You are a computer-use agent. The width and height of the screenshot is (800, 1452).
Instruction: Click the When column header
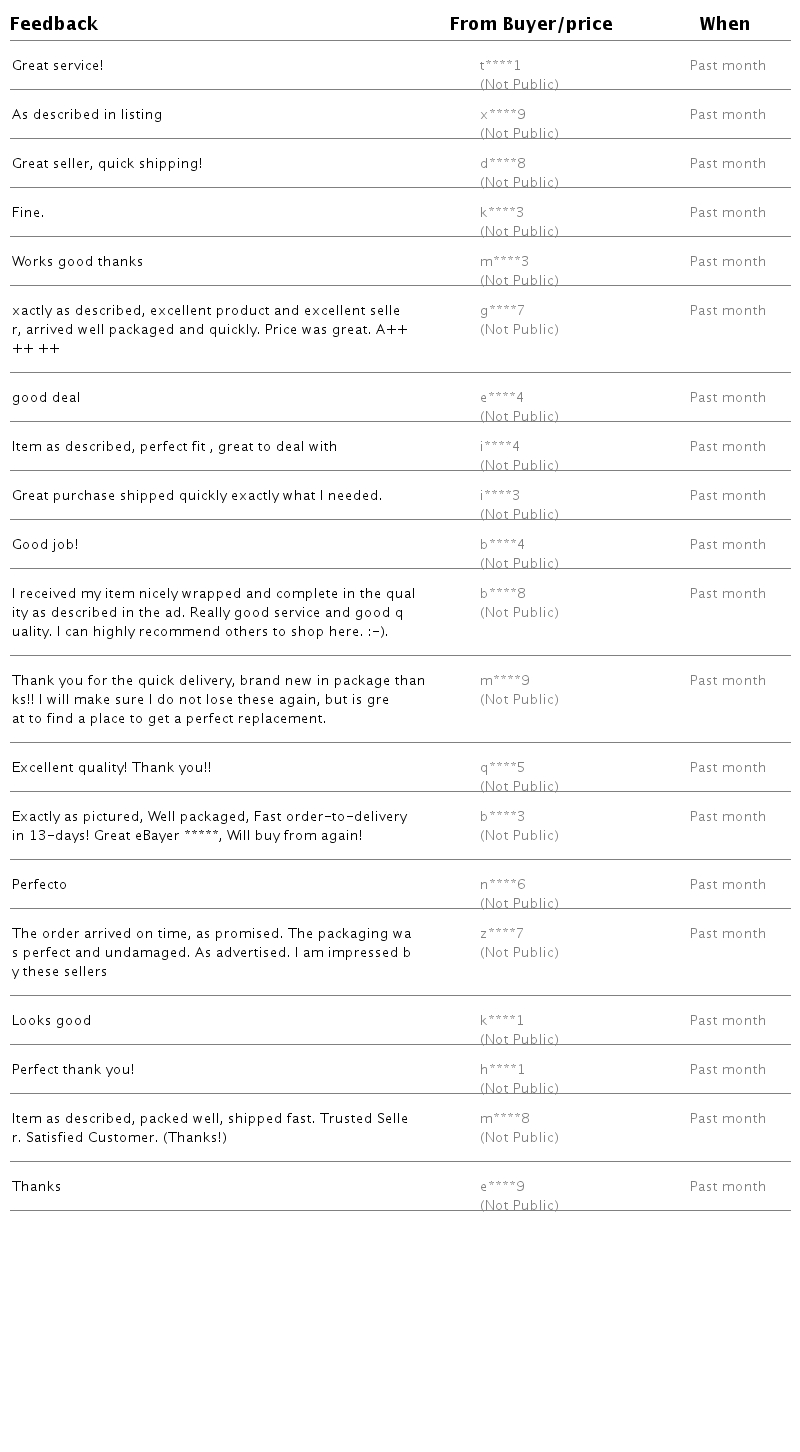[724, 24]
